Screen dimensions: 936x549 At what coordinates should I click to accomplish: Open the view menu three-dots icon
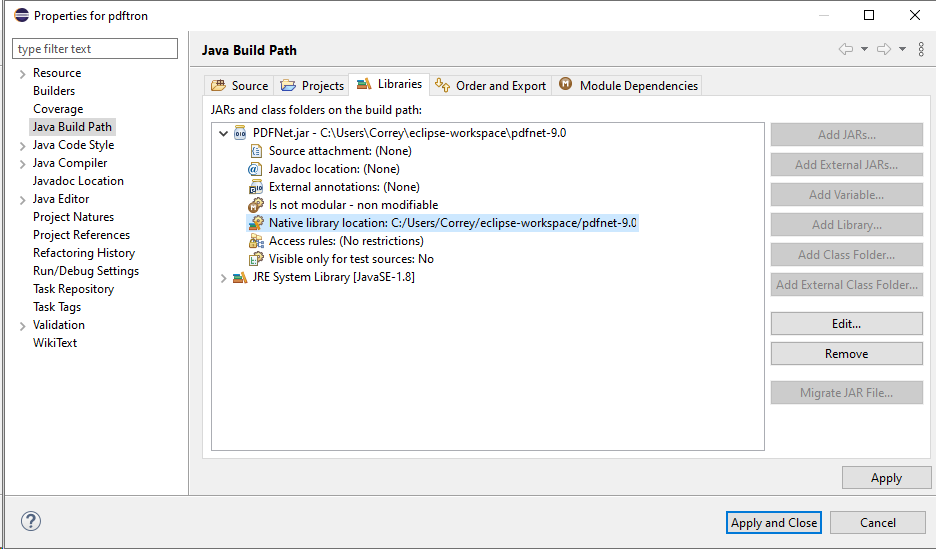pyautogui.click(x=921, y=49)
